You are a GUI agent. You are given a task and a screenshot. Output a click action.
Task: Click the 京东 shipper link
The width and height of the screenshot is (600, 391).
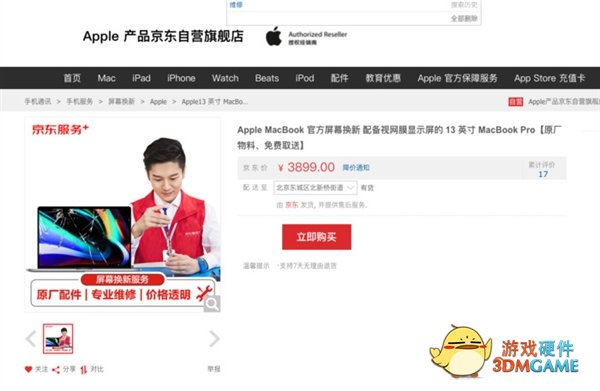(x=292, y=205)
